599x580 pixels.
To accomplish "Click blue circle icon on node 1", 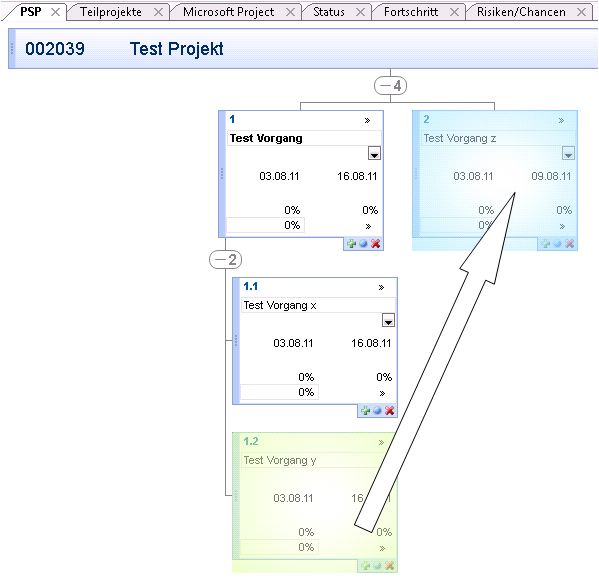I will [x=363, y=243].
